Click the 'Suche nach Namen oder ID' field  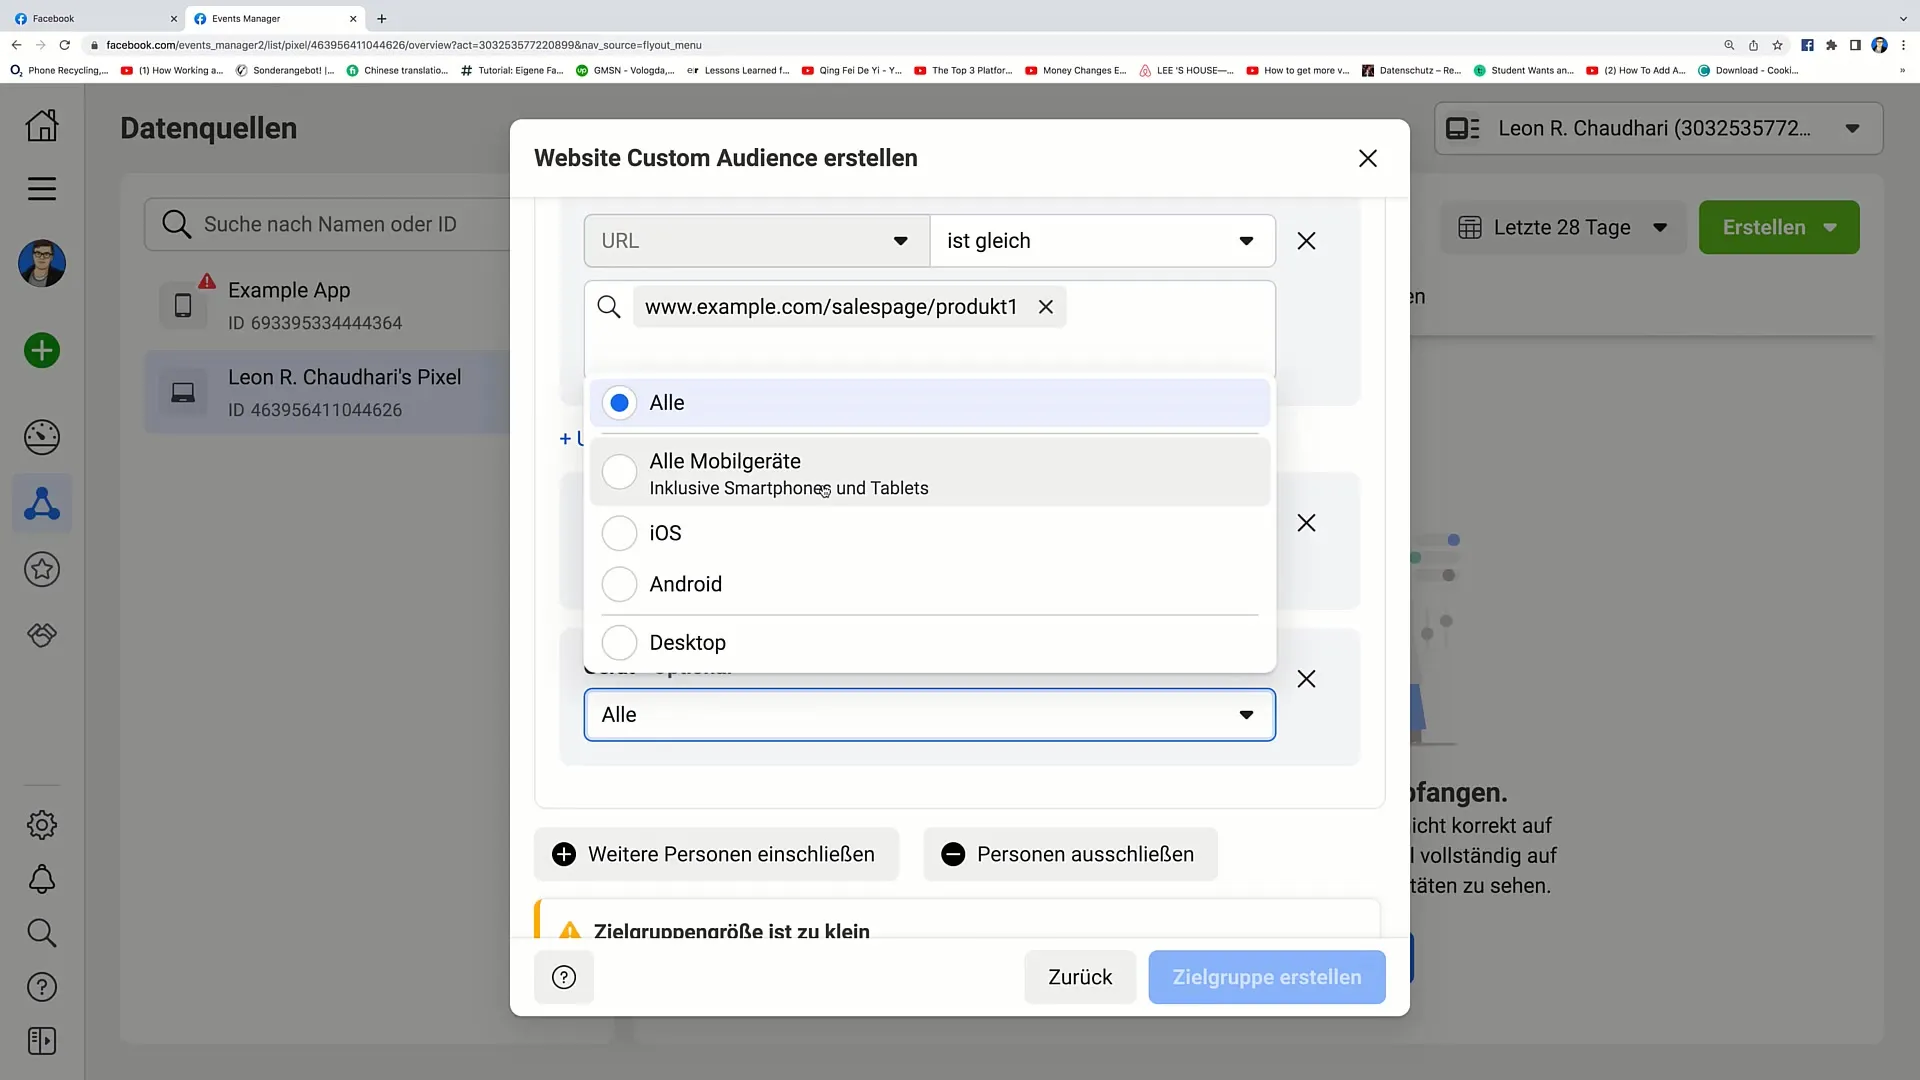coord(330,224)
